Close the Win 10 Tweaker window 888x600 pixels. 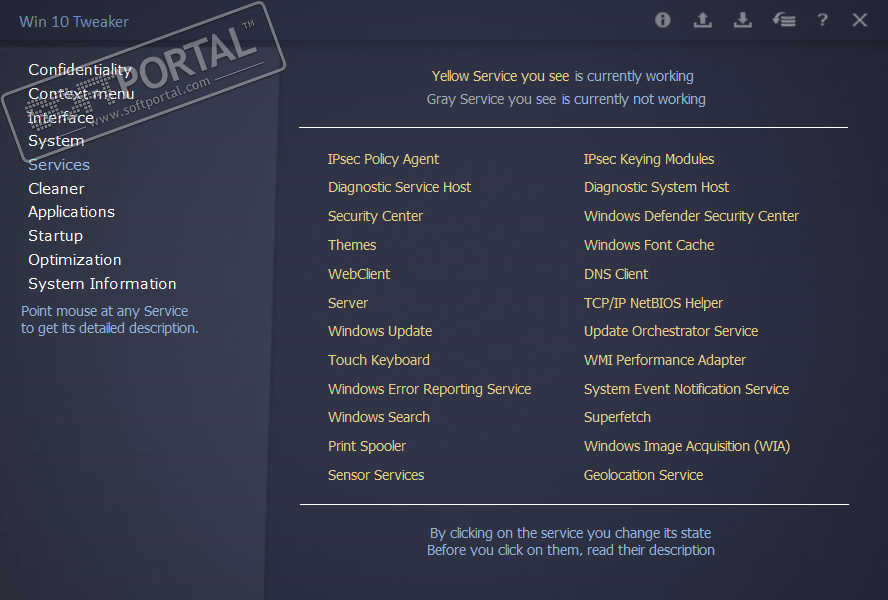[x=860, y=20]
